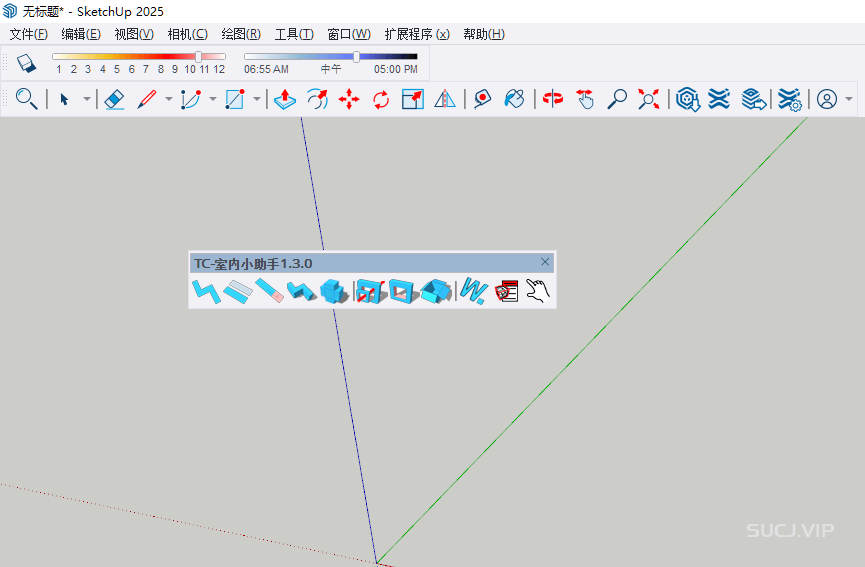The image size is (865, 567).
Task: Click month number 6 on the date scale
Action: 131,69
